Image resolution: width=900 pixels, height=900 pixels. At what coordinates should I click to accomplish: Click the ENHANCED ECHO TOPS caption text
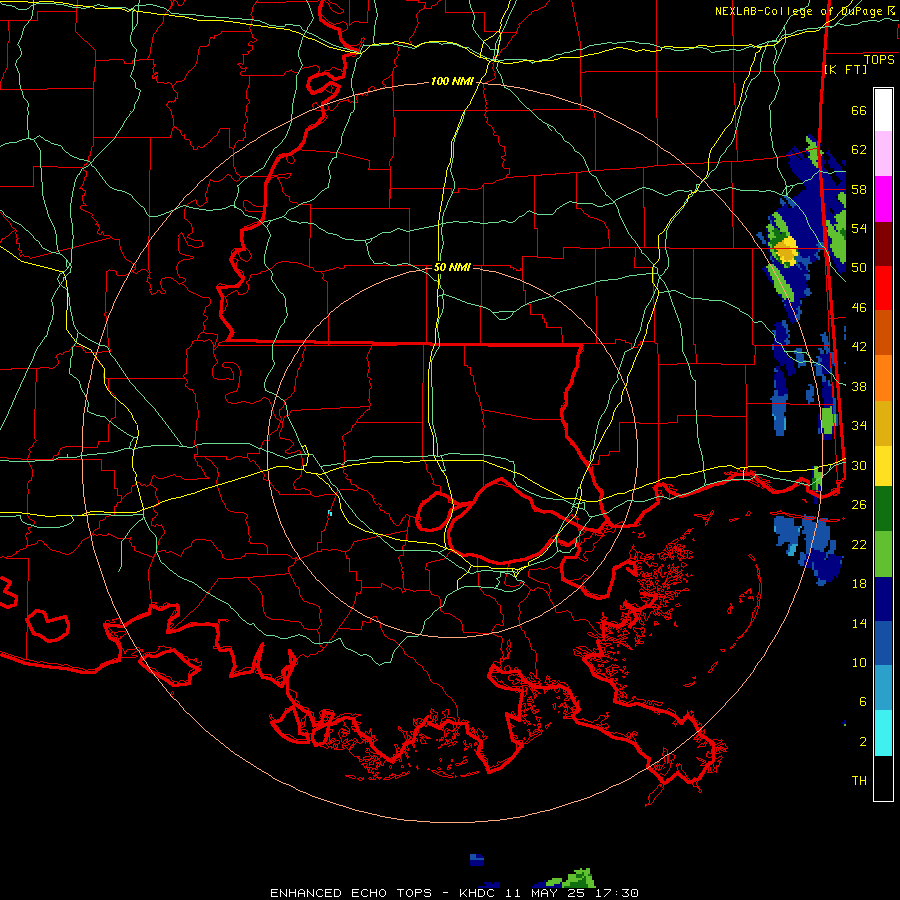click(x=351, y=893)
